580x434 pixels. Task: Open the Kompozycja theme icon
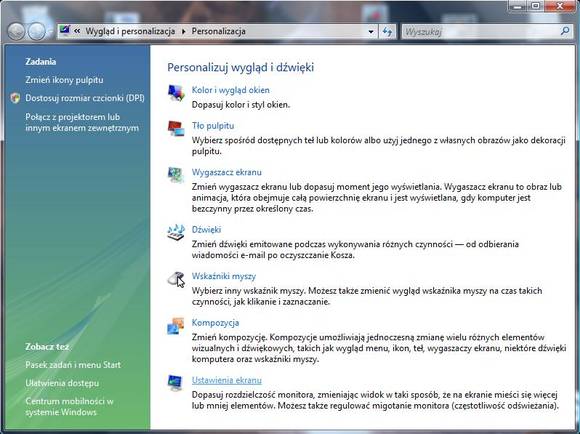(176, 325)
